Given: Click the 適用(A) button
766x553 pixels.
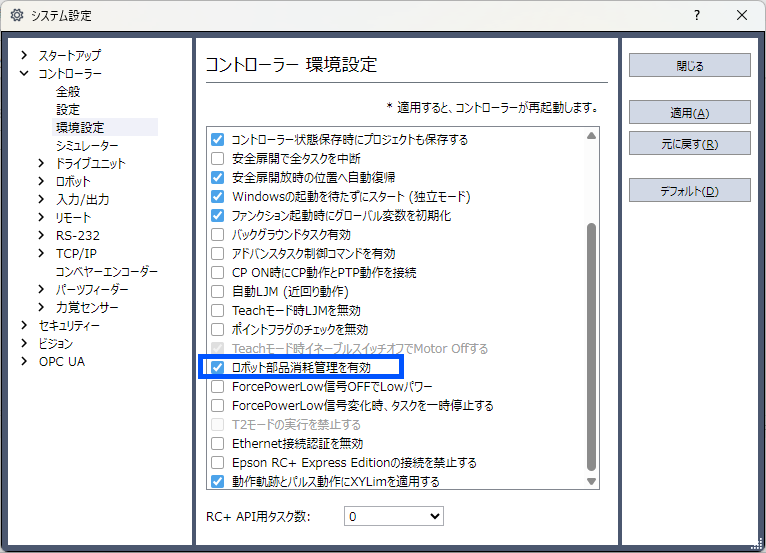Looking at the screenshot, I should pyautogui.click(x=689, y=112).
